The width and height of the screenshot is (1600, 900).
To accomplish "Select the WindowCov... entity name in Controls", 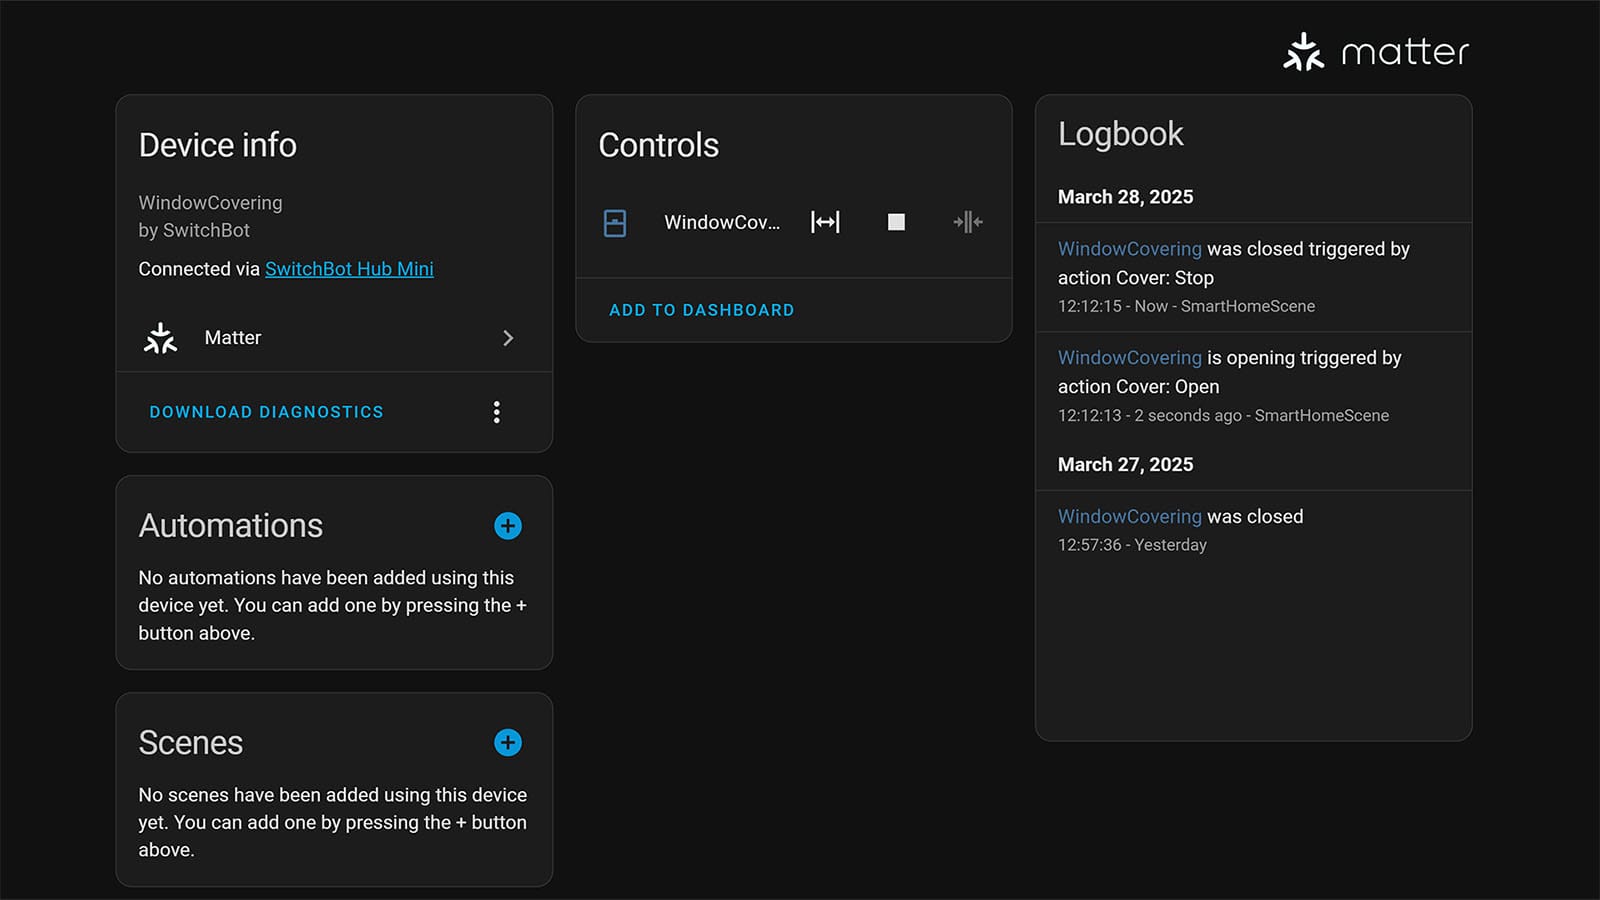I will (722, 222).
